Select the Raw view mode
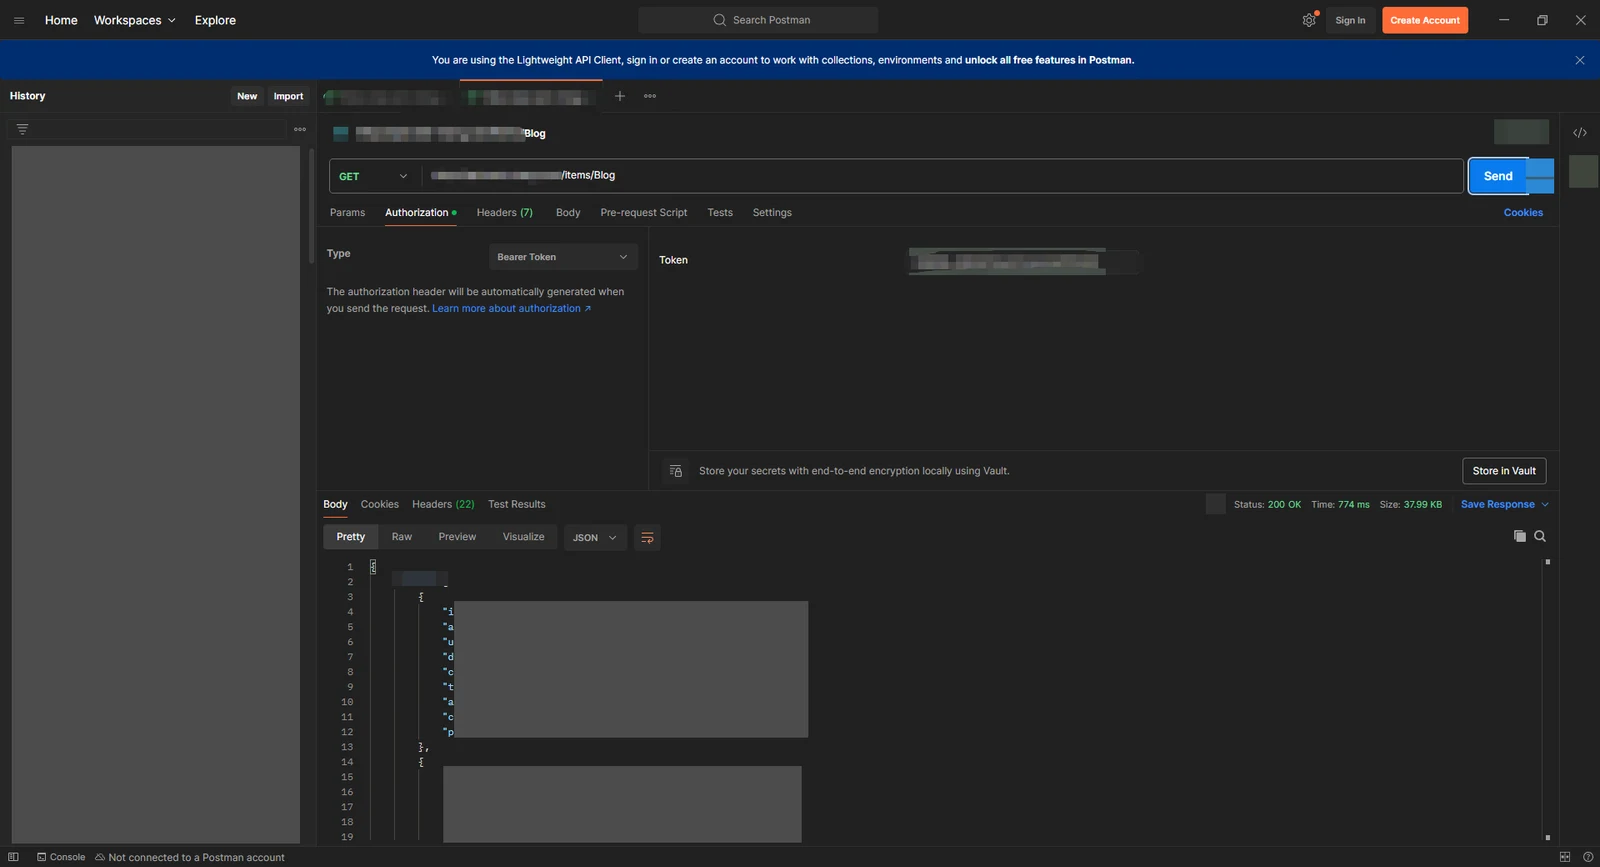1600x867 pixels. [x=402, y=537]
